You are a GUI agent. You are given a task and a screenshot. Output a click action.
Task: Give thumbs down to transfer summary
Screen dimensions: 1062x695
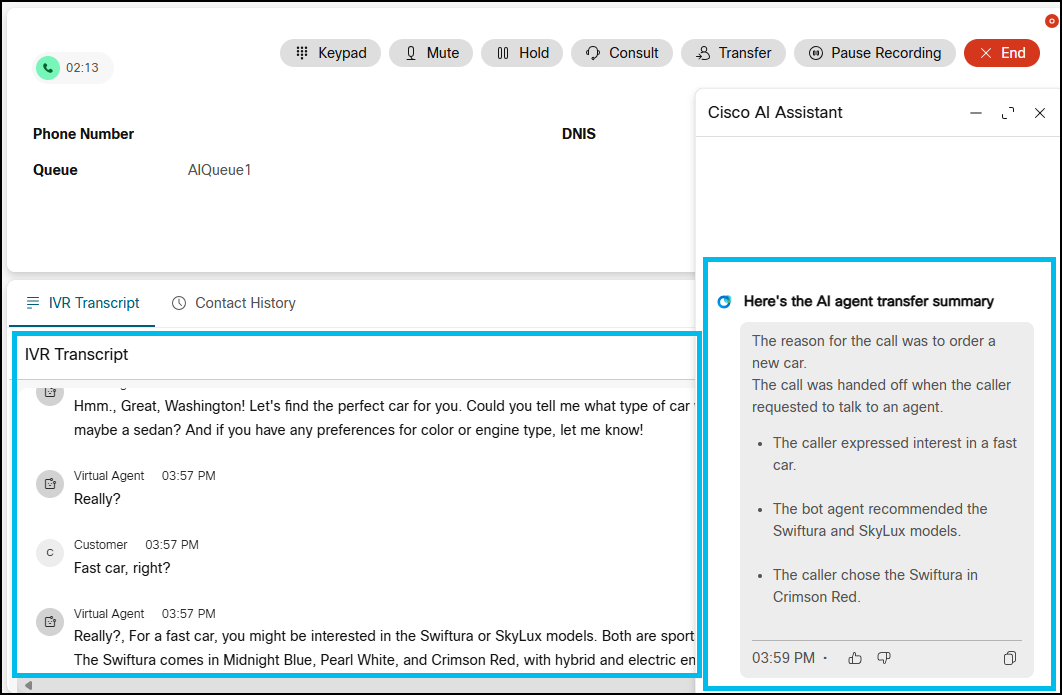884,658
